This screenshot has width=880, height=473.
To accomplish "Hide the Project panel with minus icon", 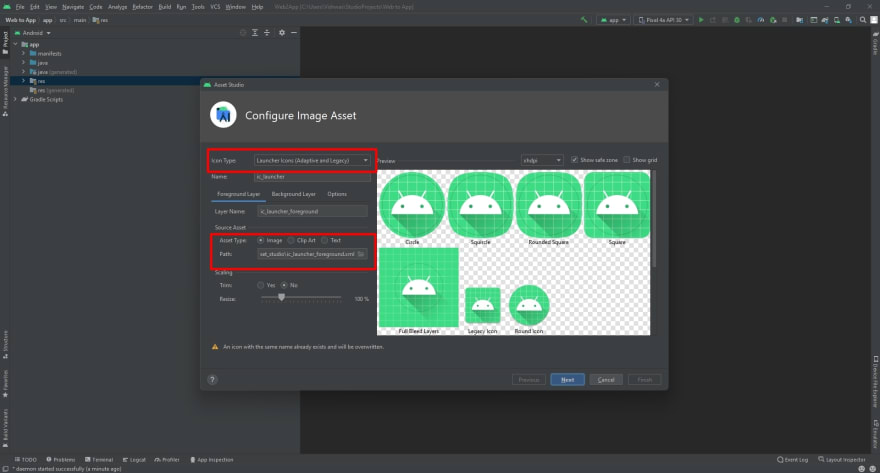I will (x=294, y=33).
